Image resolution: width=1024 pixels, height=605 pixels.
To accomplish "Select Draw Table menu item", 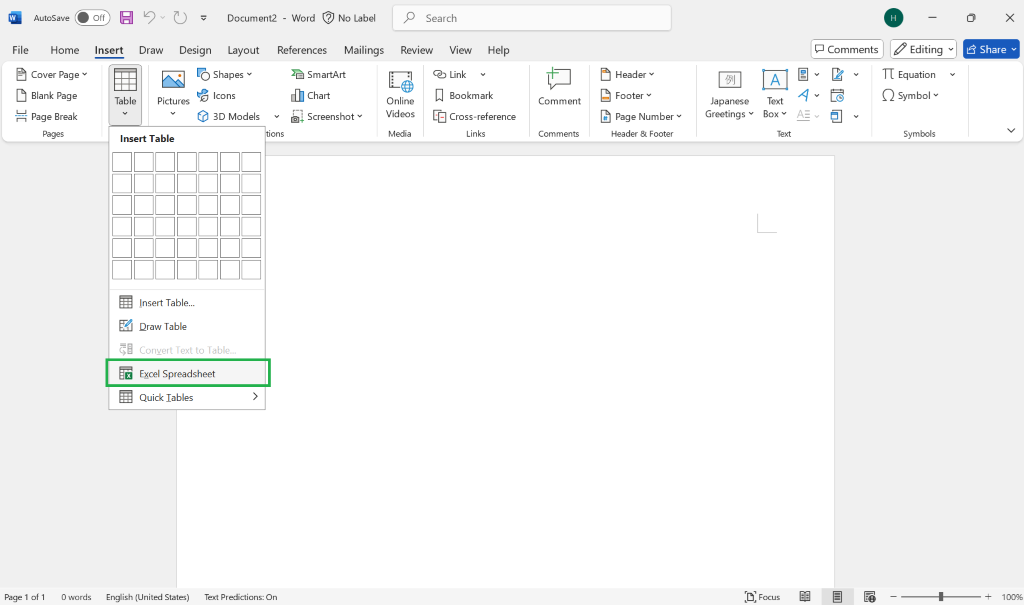I will 187,326.
